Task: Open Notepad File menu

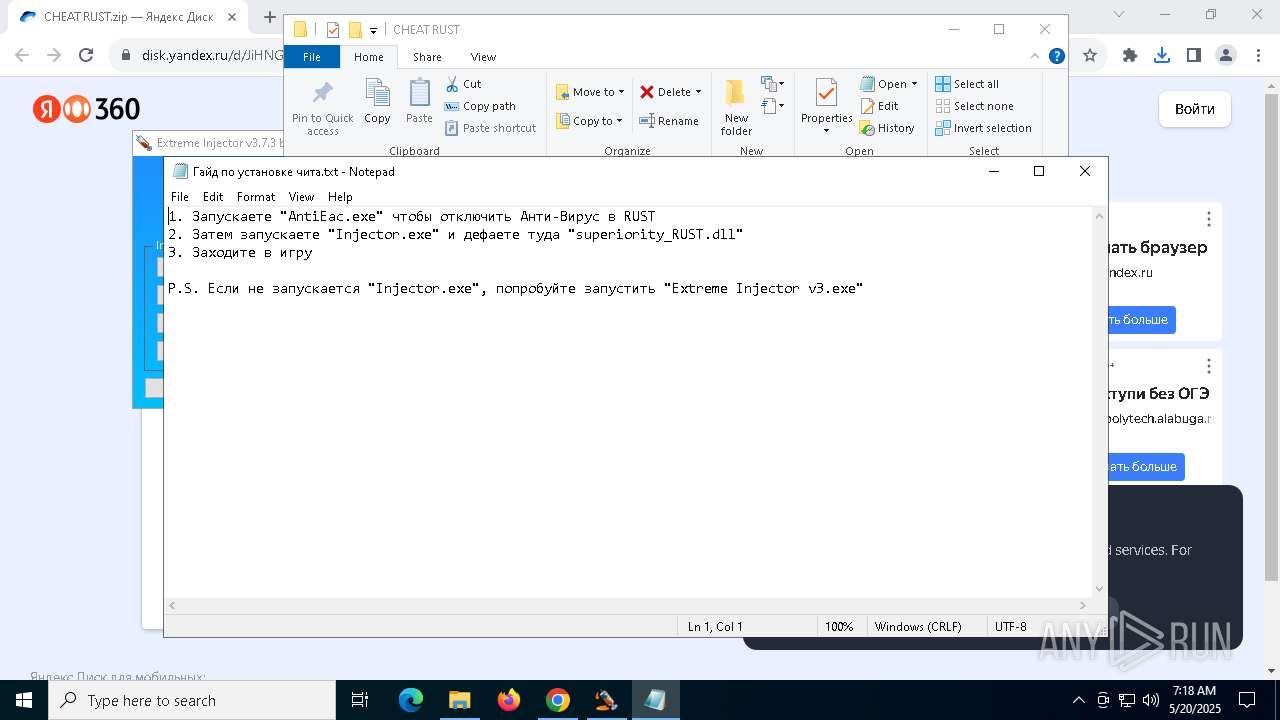Action: (179, 197)
